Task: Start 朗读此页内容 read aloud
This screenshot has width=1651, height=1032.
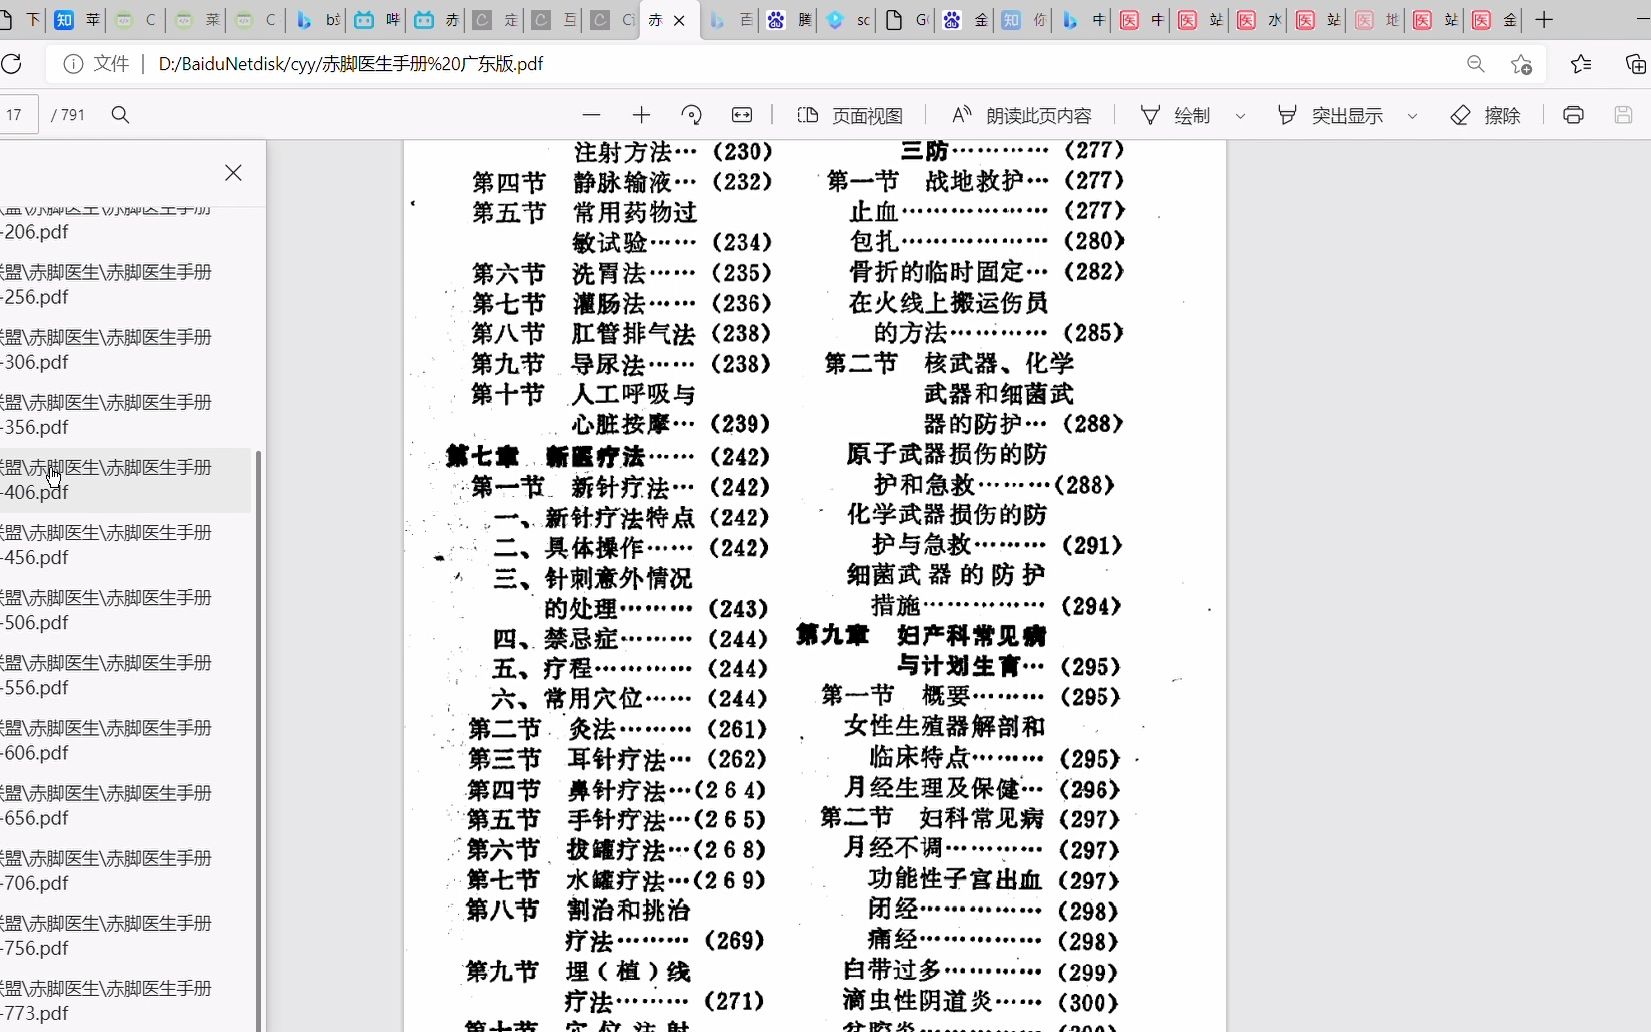Action: [x=1021, y=115]
